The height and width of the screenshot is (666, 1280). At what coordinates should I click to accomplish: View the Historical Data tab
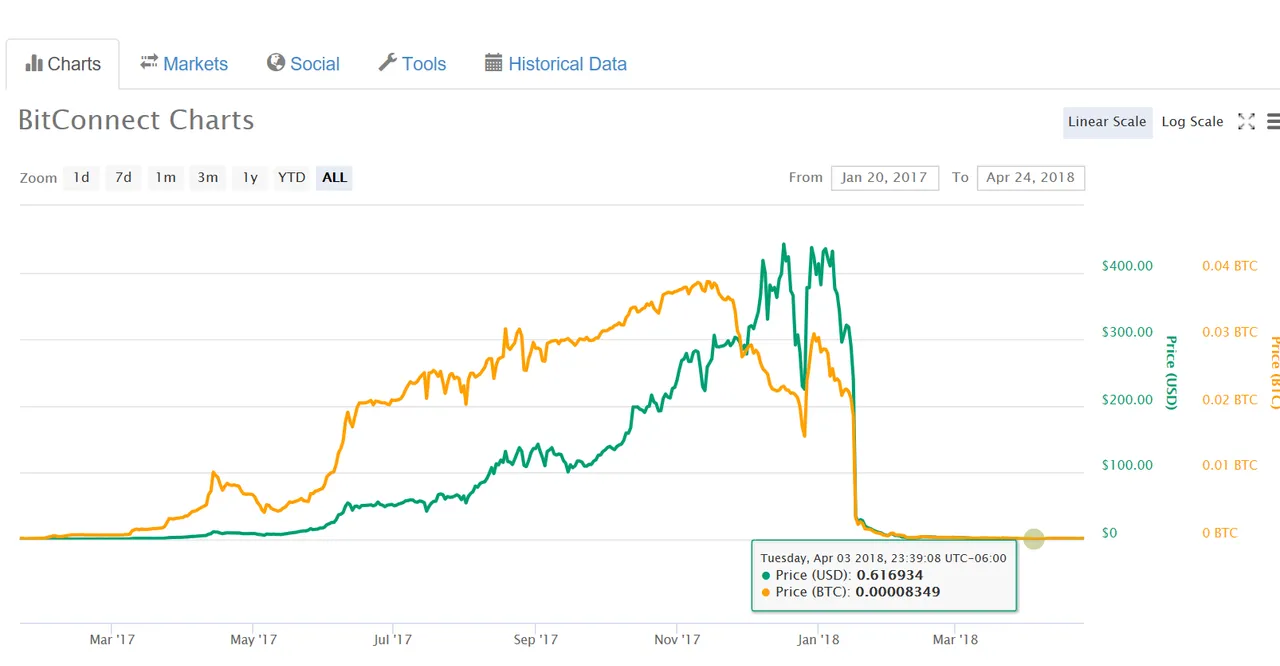(x=556, y=64)
